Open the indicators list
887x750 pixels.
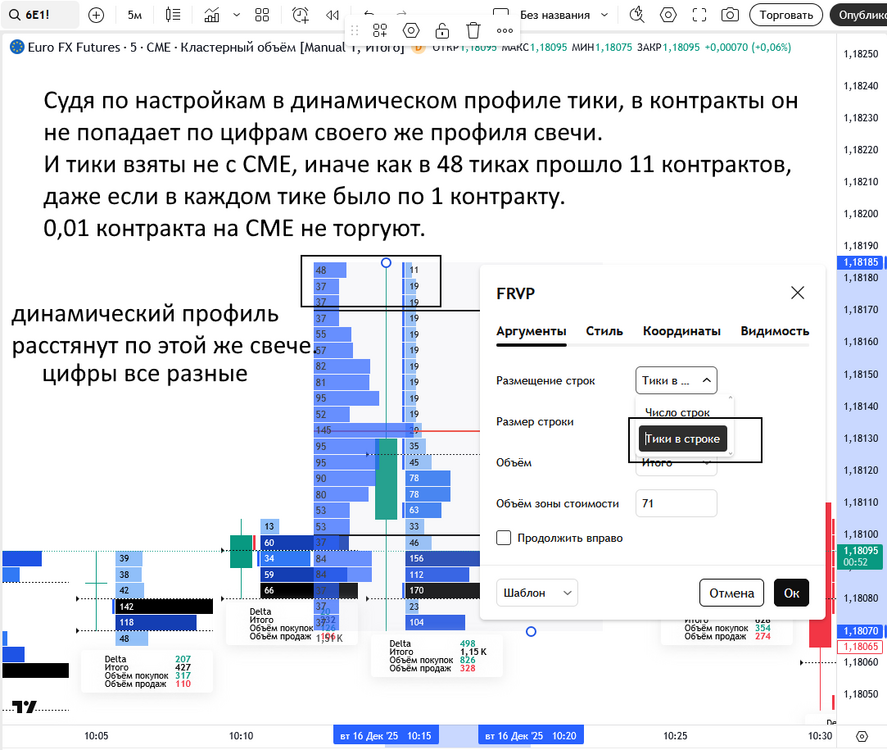212,15
